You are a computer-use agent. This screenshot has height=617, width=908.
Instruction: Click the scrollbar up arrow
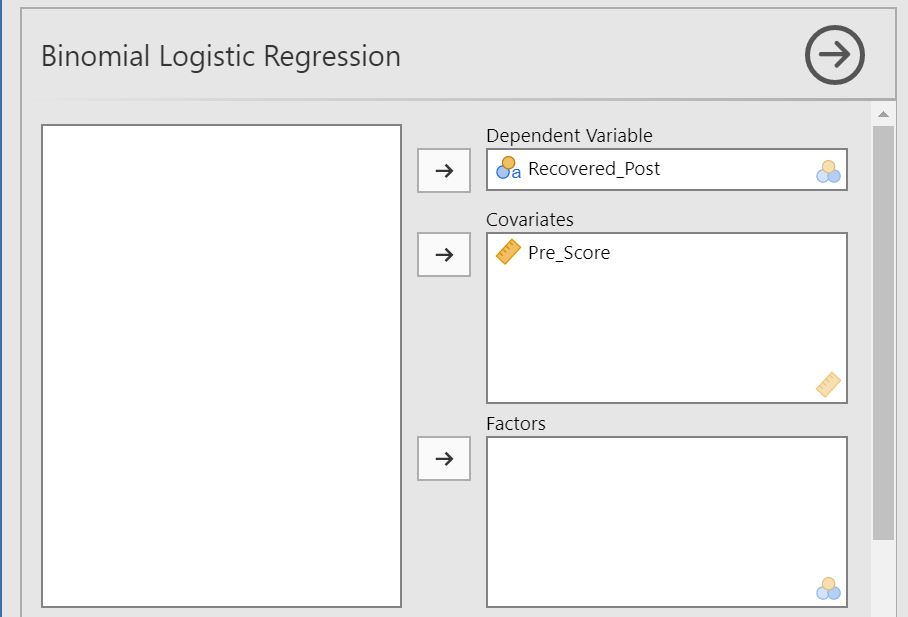tap(883, 114)
